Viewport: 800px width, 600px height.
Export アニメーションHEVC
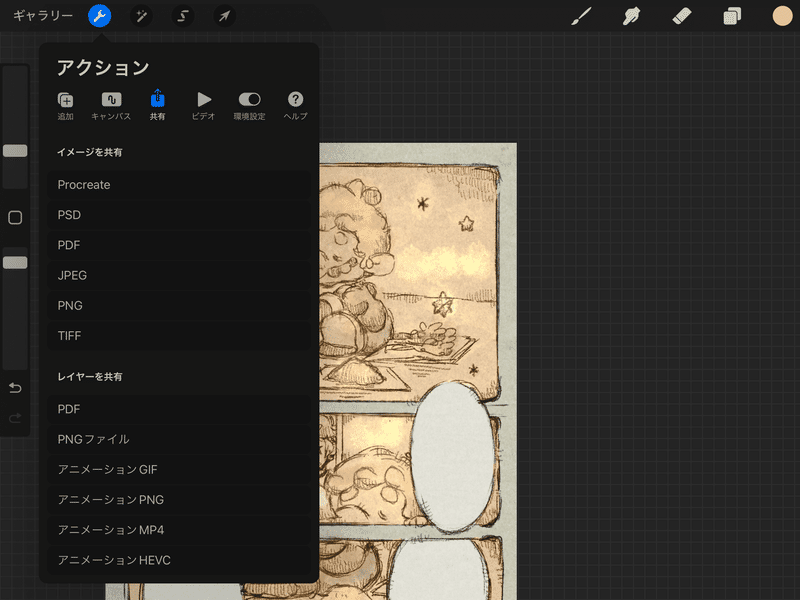pos(179,560)
